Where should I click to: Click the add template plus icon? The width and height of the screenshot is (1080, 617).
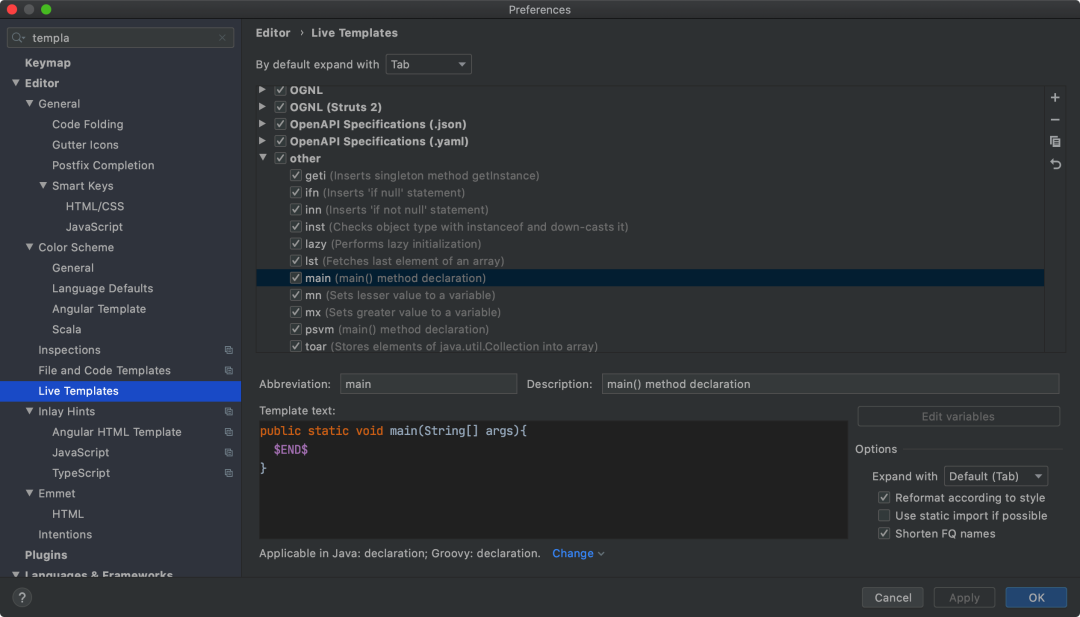pyautogui.click(x=1055, y=98)
